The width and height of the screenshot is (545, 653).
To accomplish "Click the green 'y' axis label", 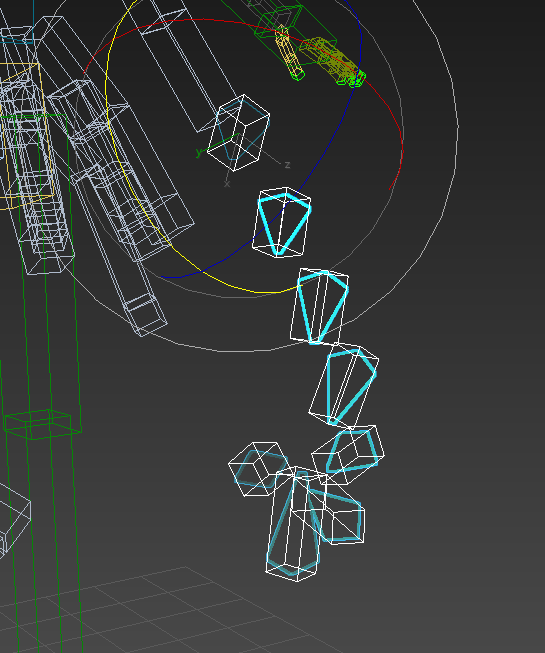I will click(x=199, y=152).
